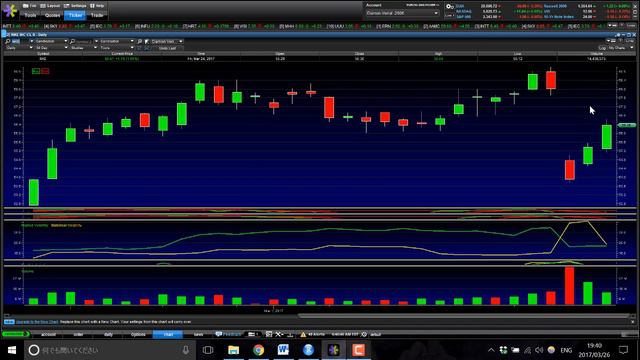Click the chart symbol input field
Image resolution: width=640 pixels, height=360 pixels.
[x=20, y=41]
